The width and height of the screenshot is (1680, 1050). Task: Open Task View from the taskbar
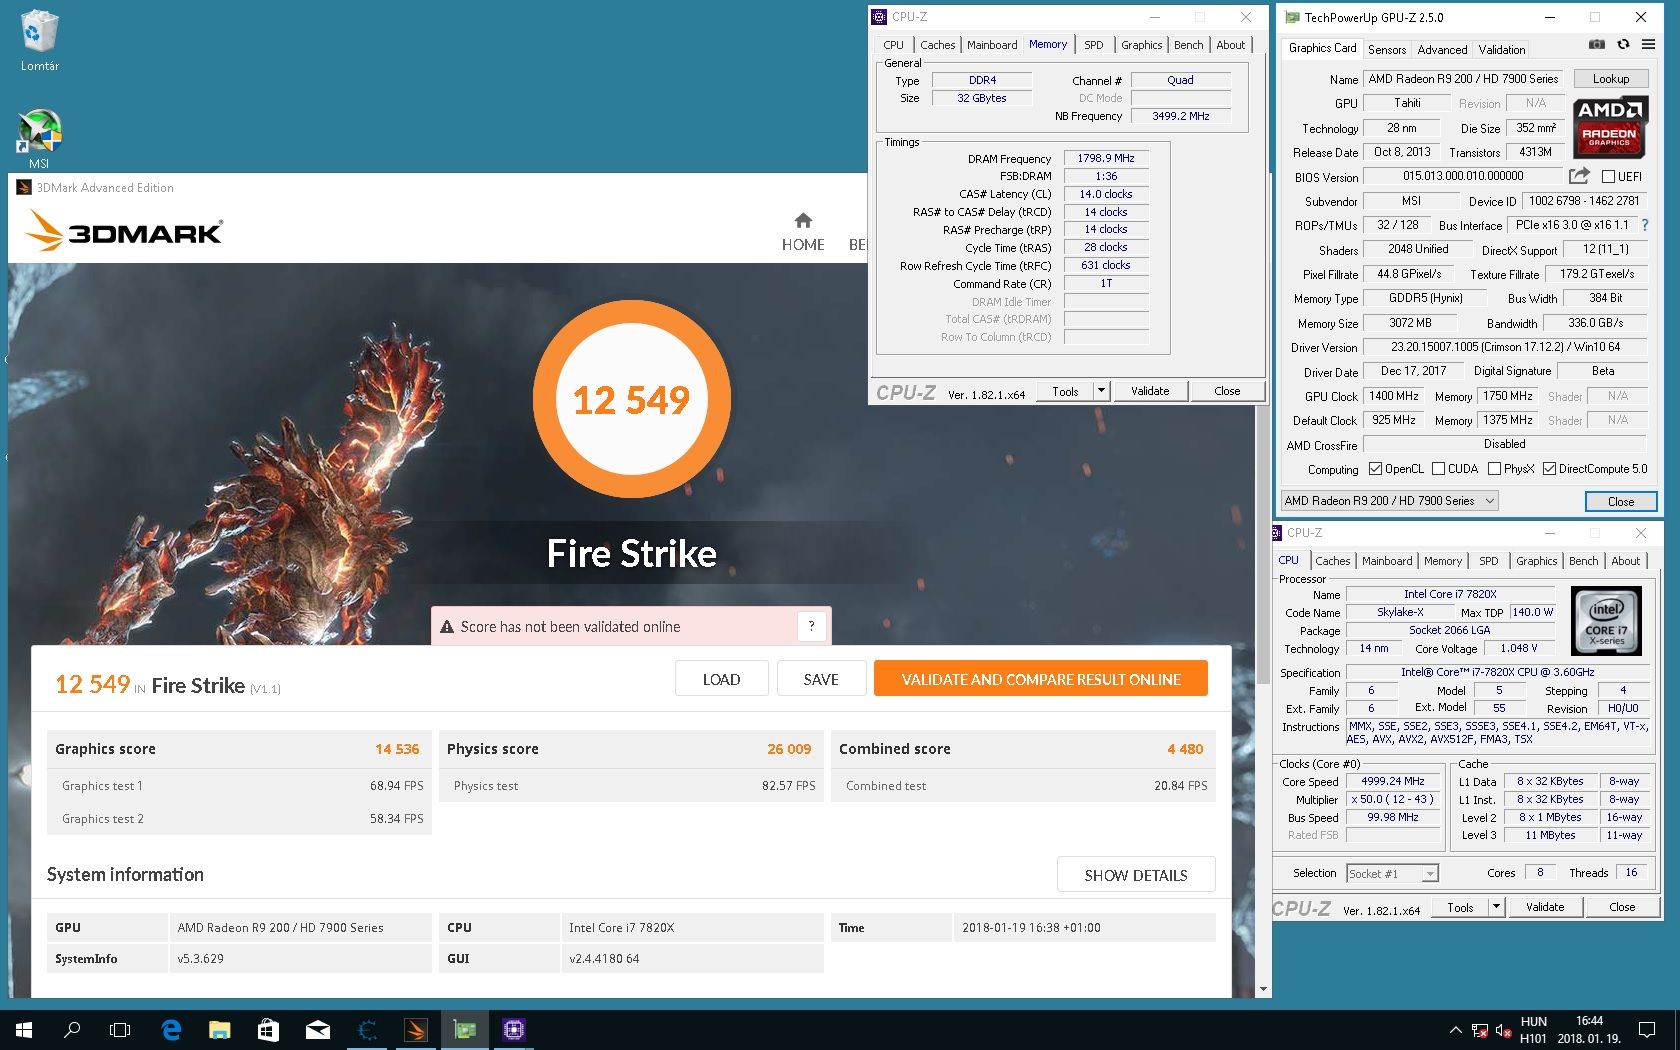pos(120,1029)
